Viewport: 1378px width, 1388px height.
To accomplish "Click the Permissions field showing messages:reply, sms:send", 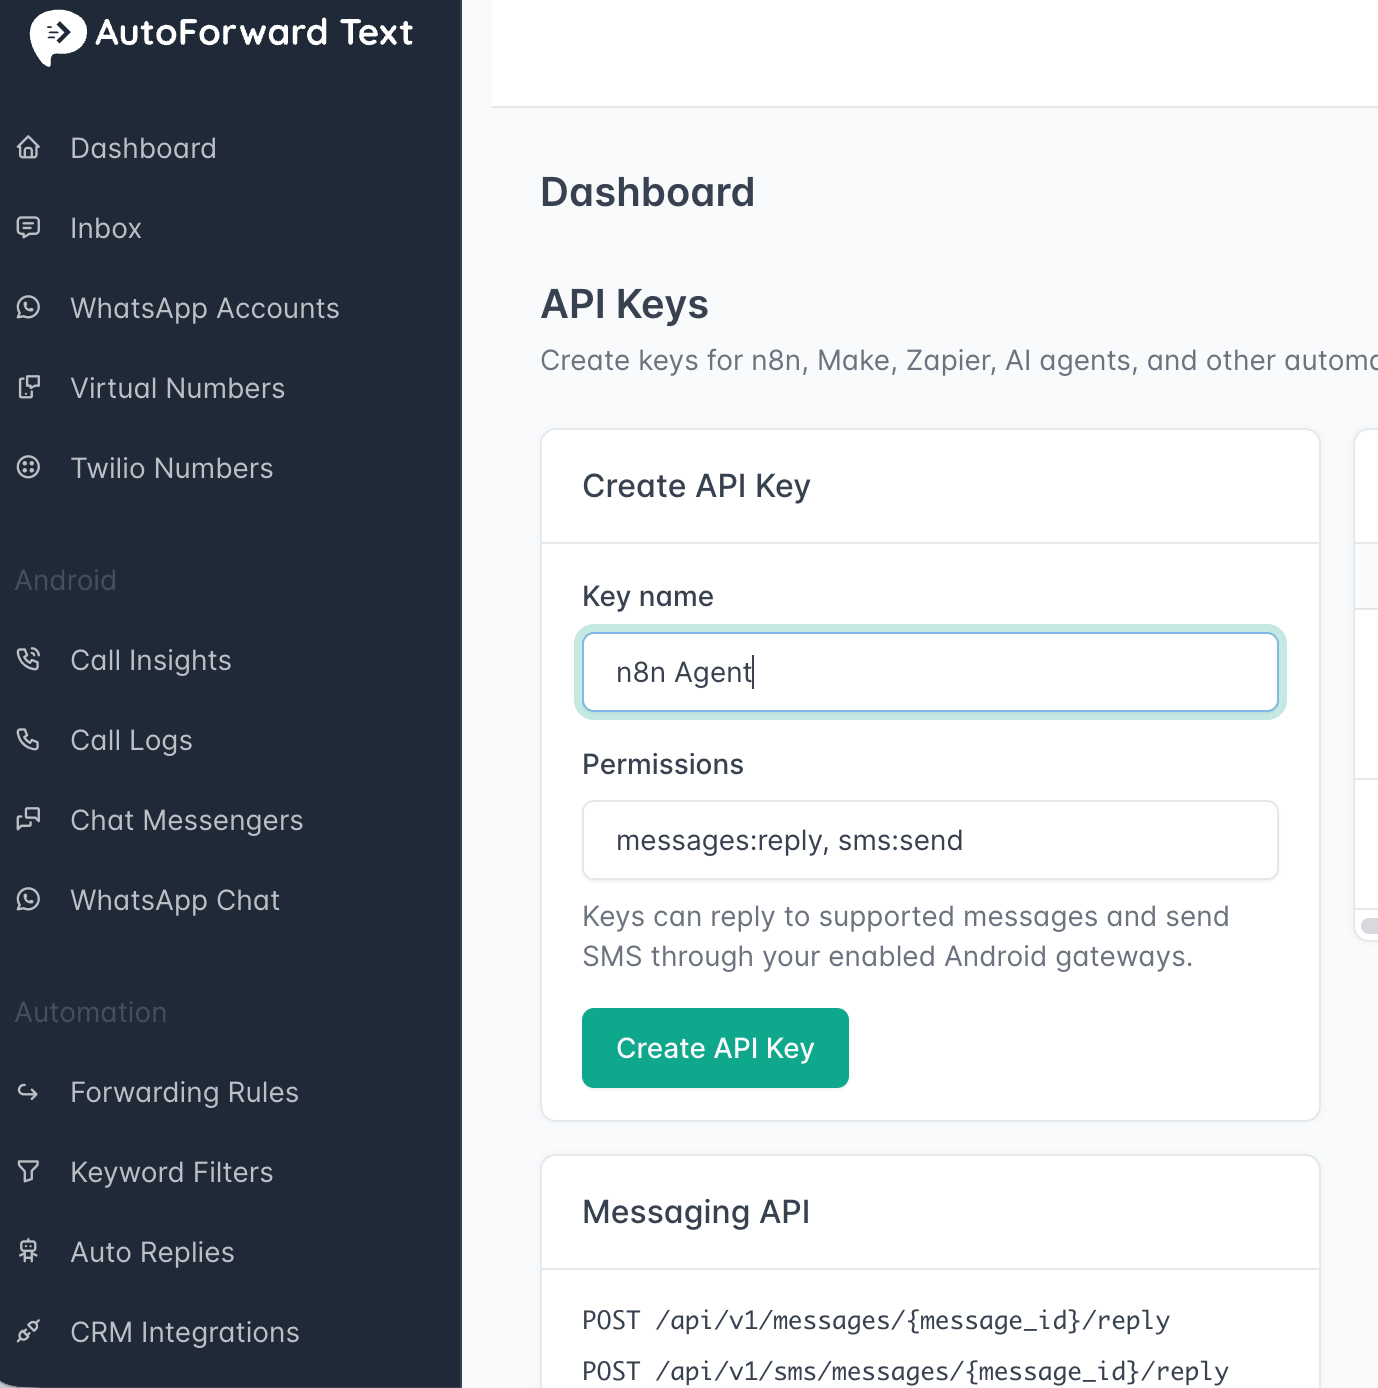I will (930, 840).
